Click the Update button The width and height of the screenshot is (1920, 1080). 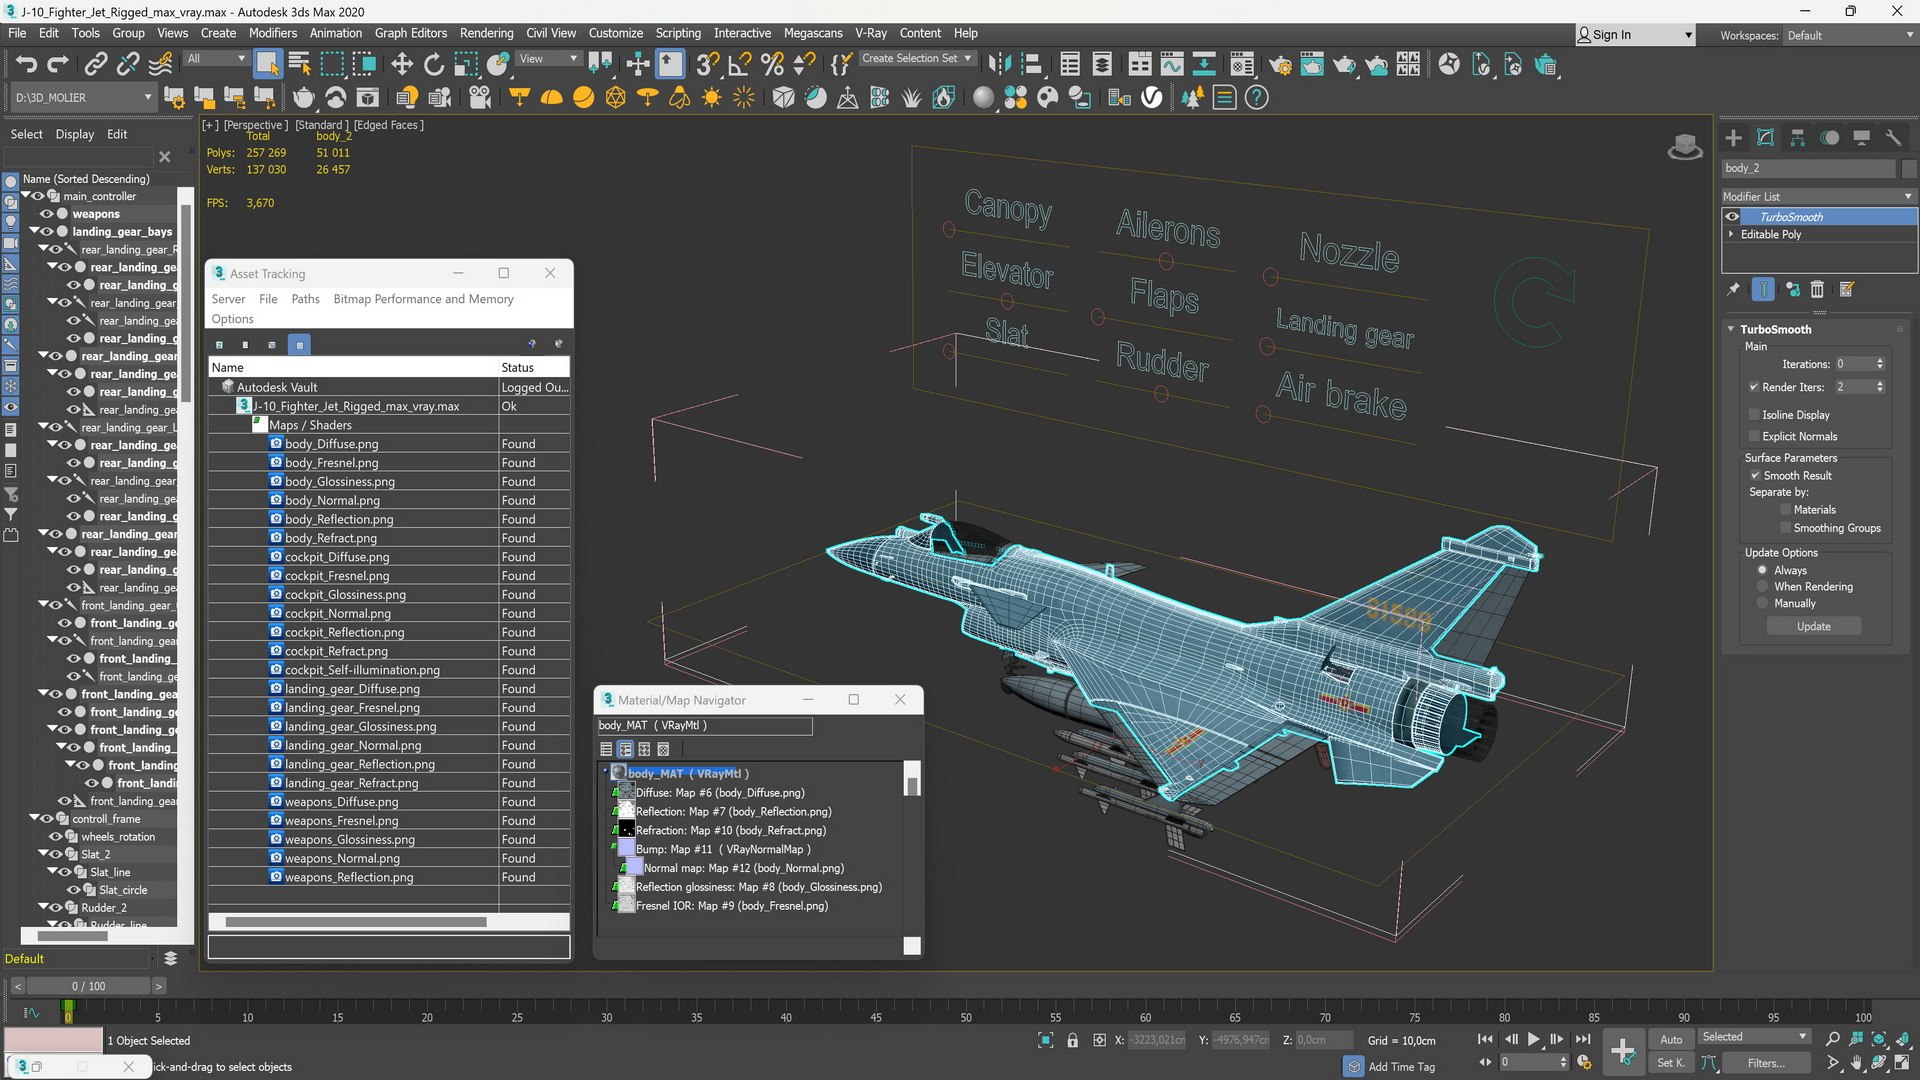coord(1813,626)
